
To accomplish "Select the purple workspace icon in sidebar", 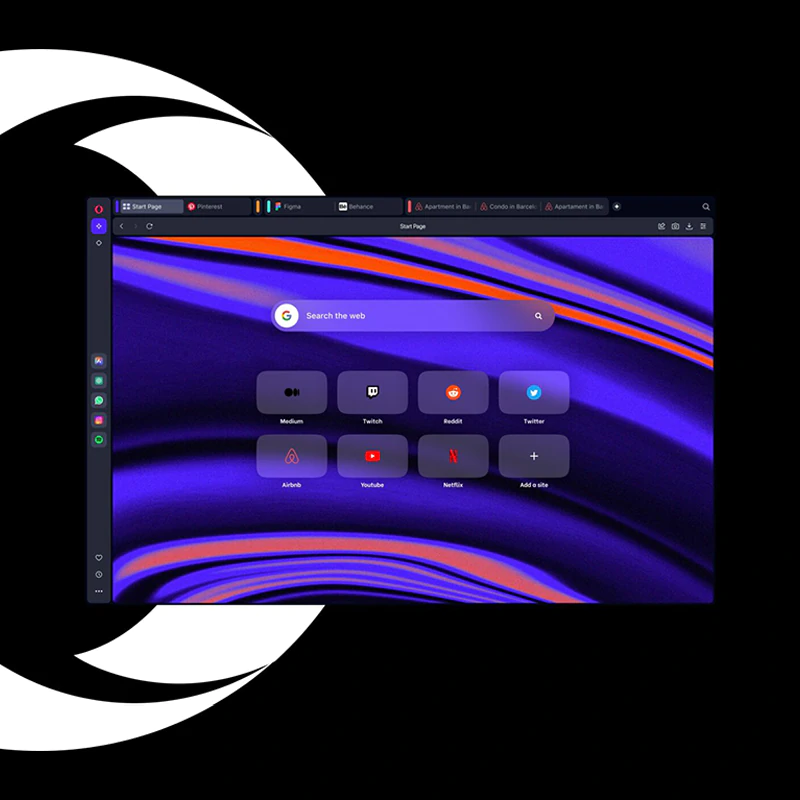I will pyautogui.click(x=98, y=226).
